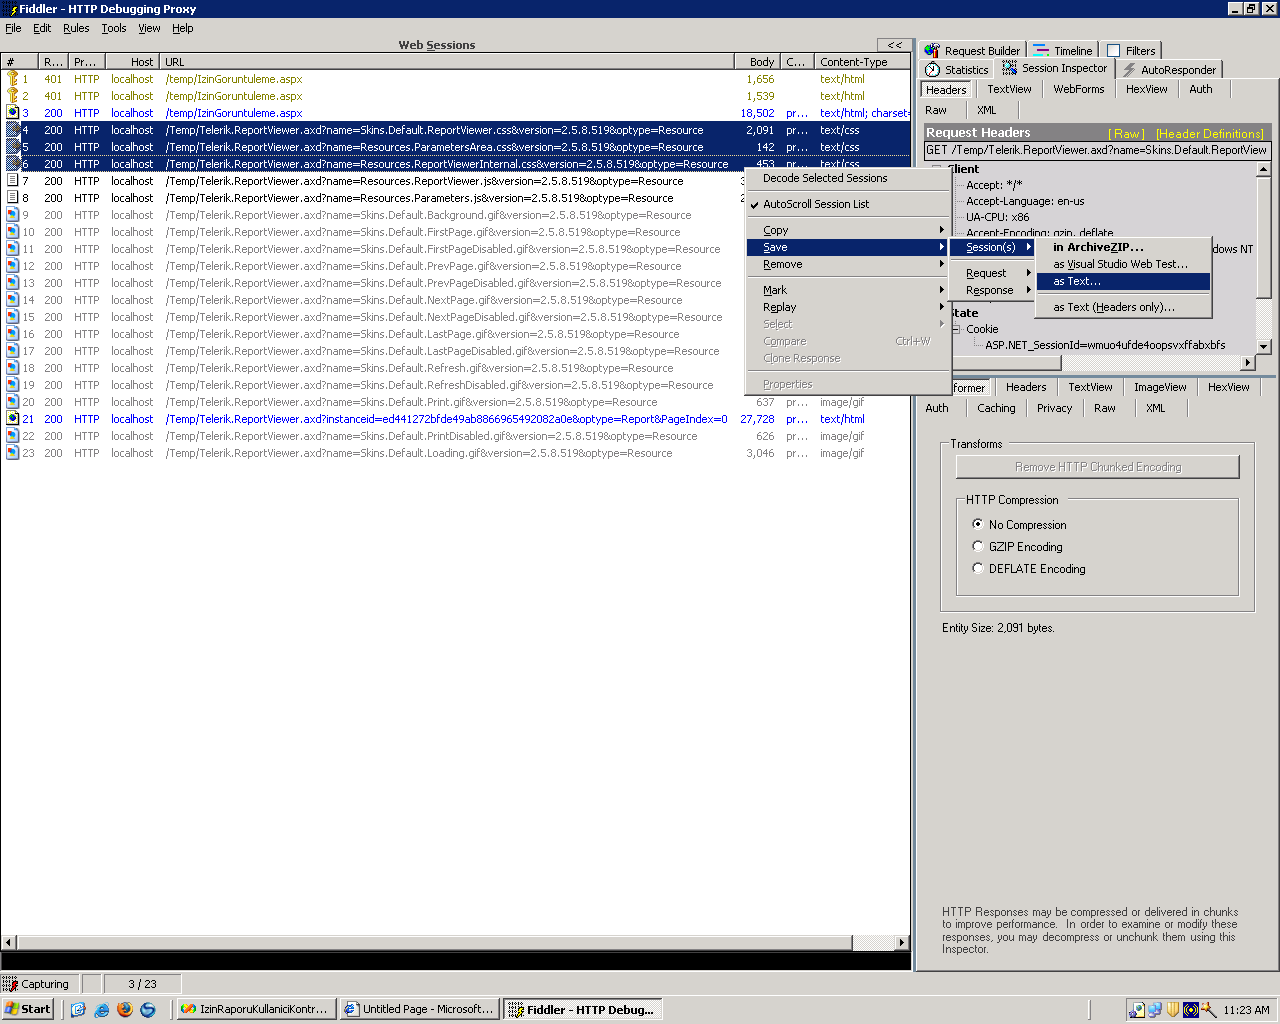1280x1024 pixels.
Task: Click the black QuickExec command box
Action: pos(456,961)
